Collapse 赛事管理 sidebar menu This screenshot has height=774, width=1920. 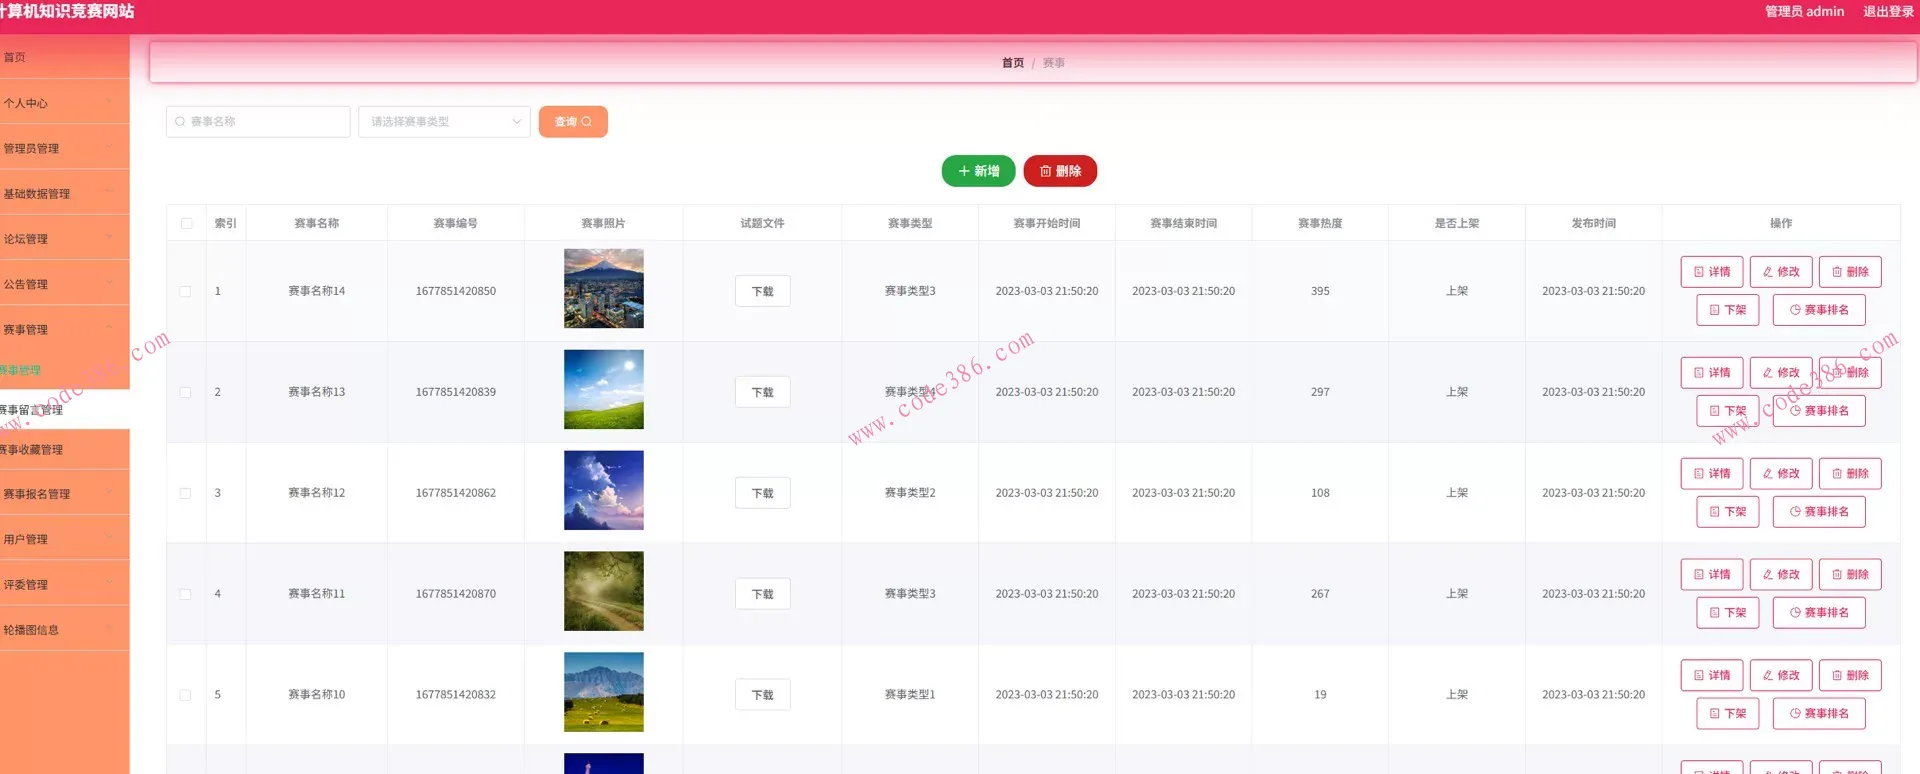64,329
